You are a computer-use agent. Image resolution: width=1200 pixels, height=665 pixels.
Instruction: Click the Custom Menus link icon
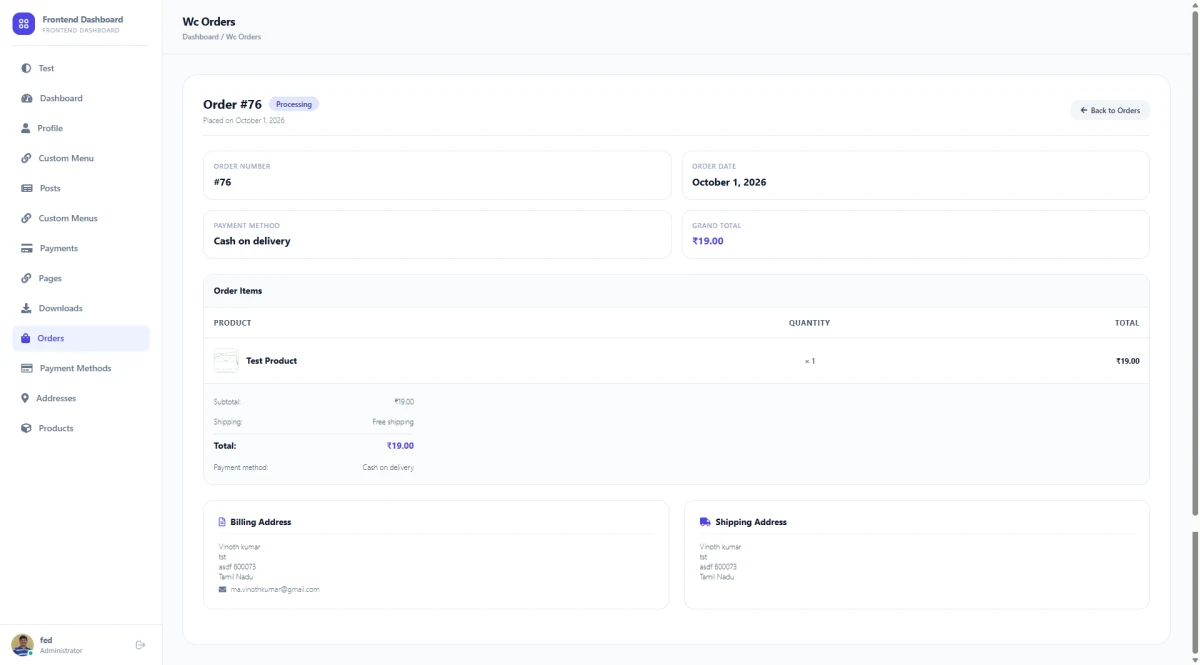point(26,218)
